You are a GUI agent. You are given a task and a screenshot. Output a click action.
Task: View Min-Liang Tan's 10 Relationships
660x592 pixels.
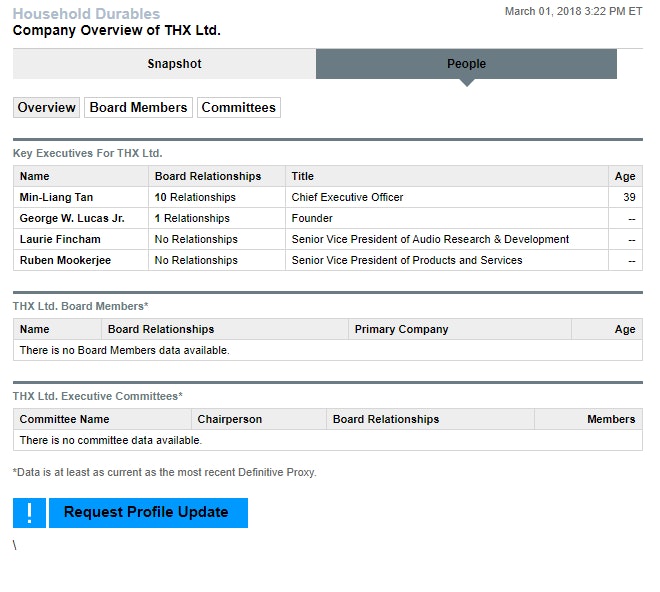click(x=195, y=198)
